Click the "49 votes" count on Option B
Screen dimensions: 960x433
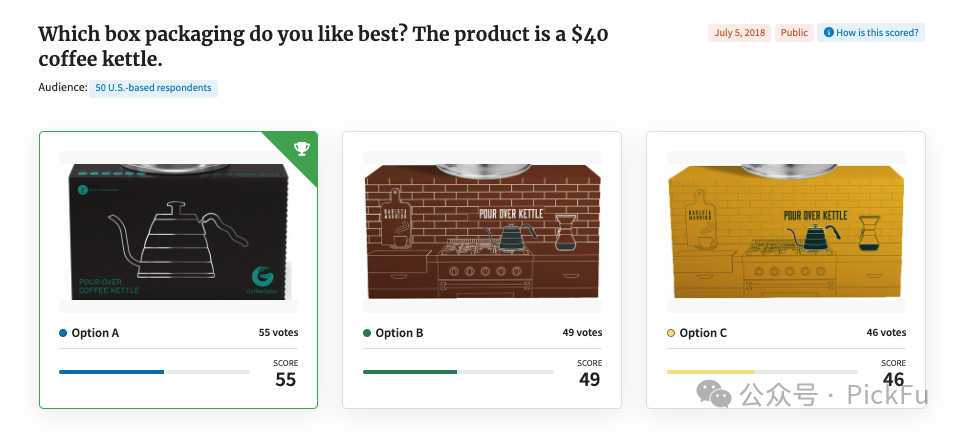coord(582,333)
